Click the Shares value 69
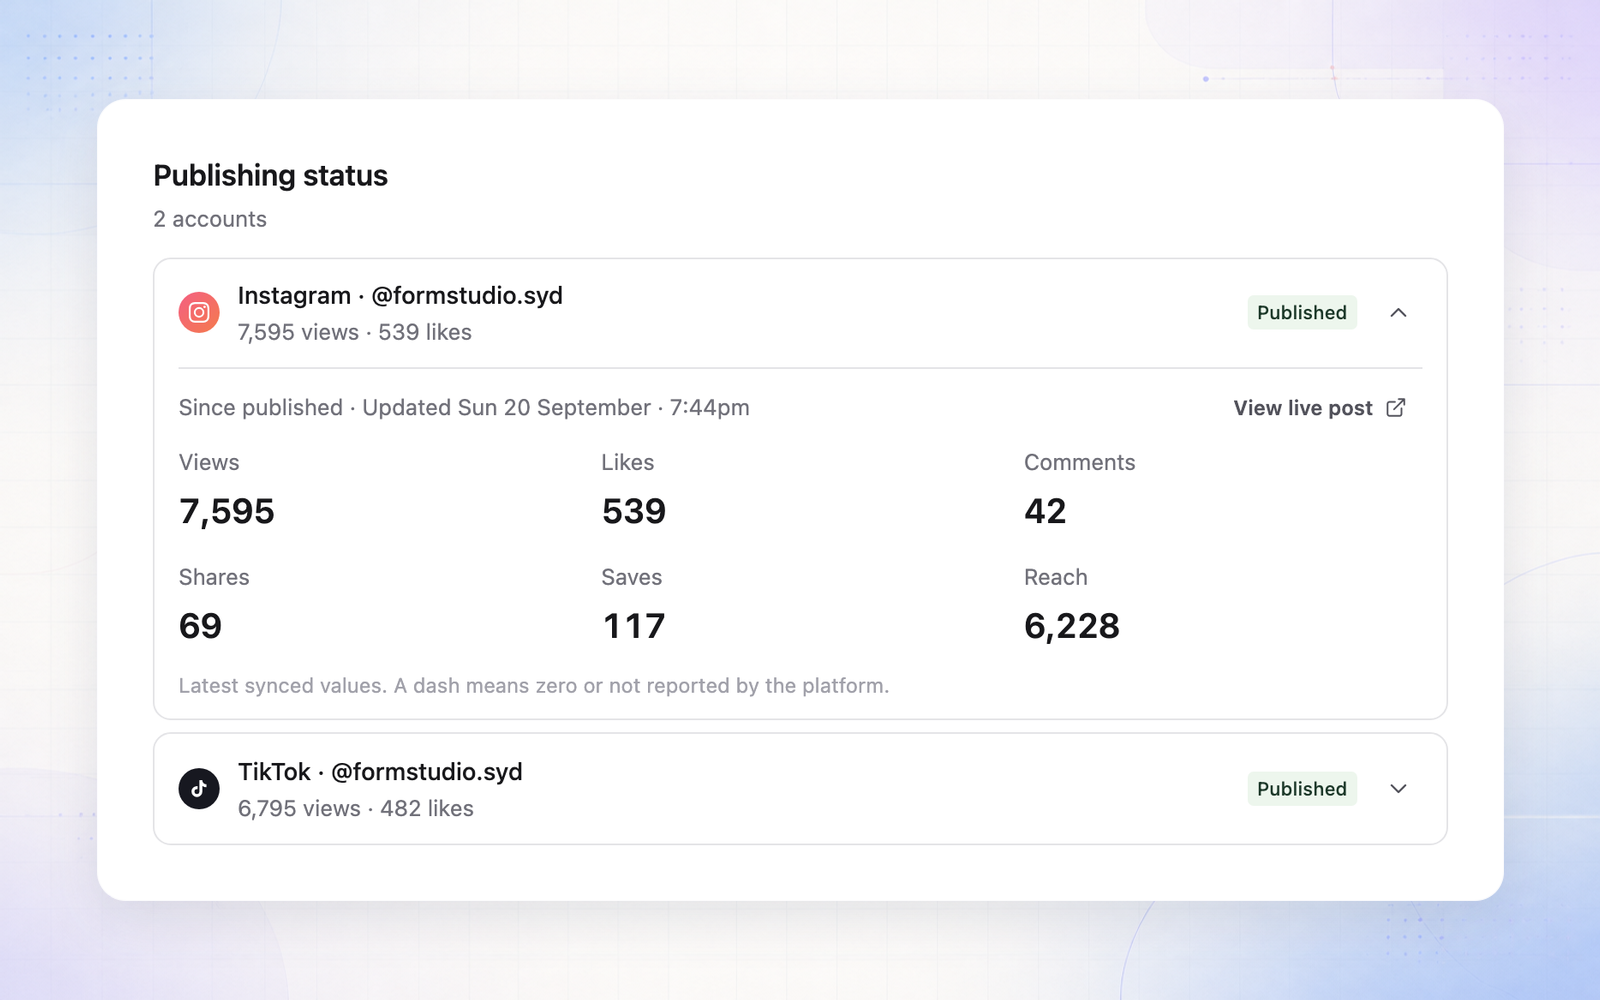This screenshot has height=1000, width=1600. pyautogui.click(x=200, y=626)
